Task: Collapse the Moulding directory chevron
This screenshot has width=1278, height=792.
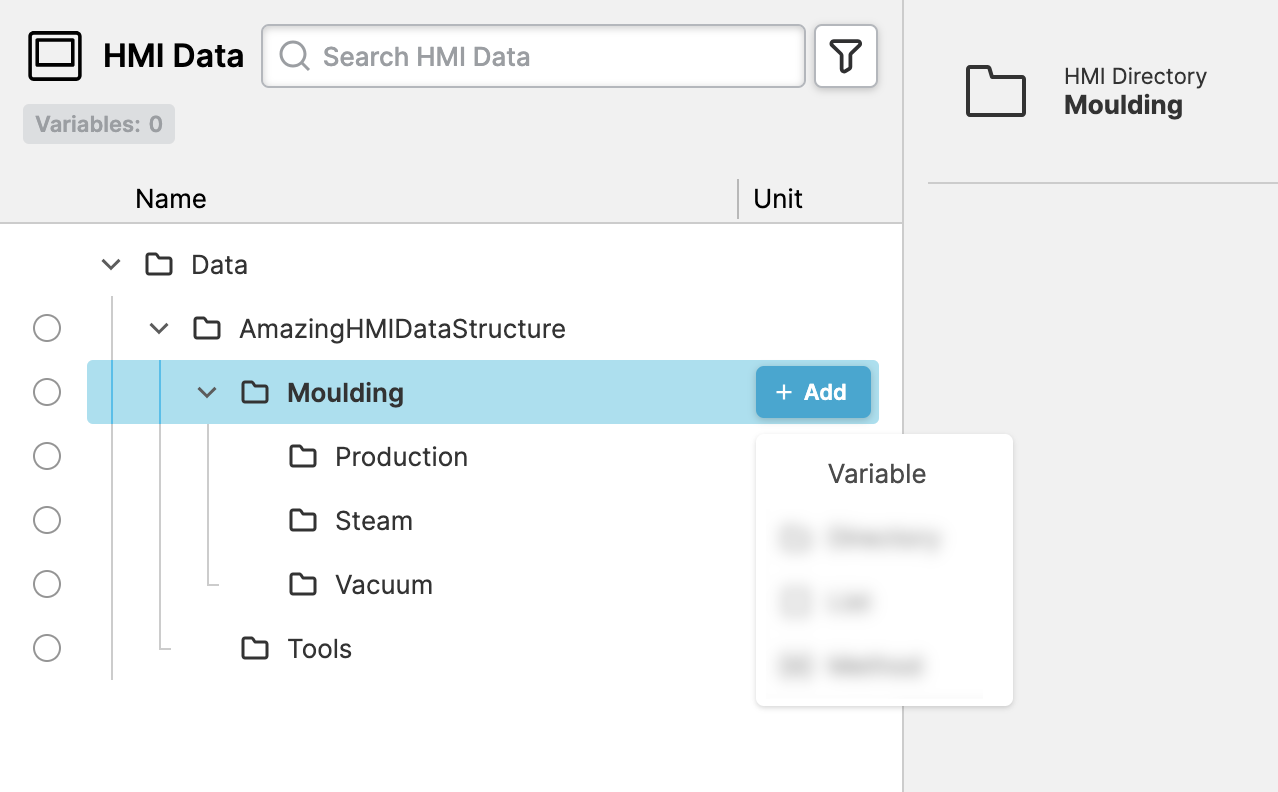Action: (x=207, y=393)
